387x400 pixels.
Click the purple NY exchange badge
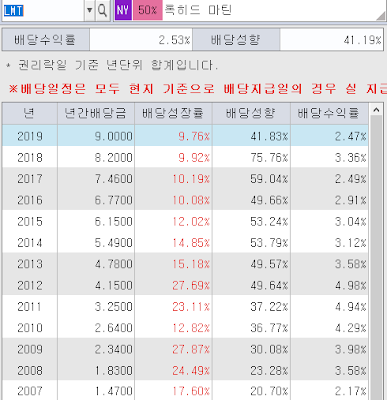coord(123,10)
